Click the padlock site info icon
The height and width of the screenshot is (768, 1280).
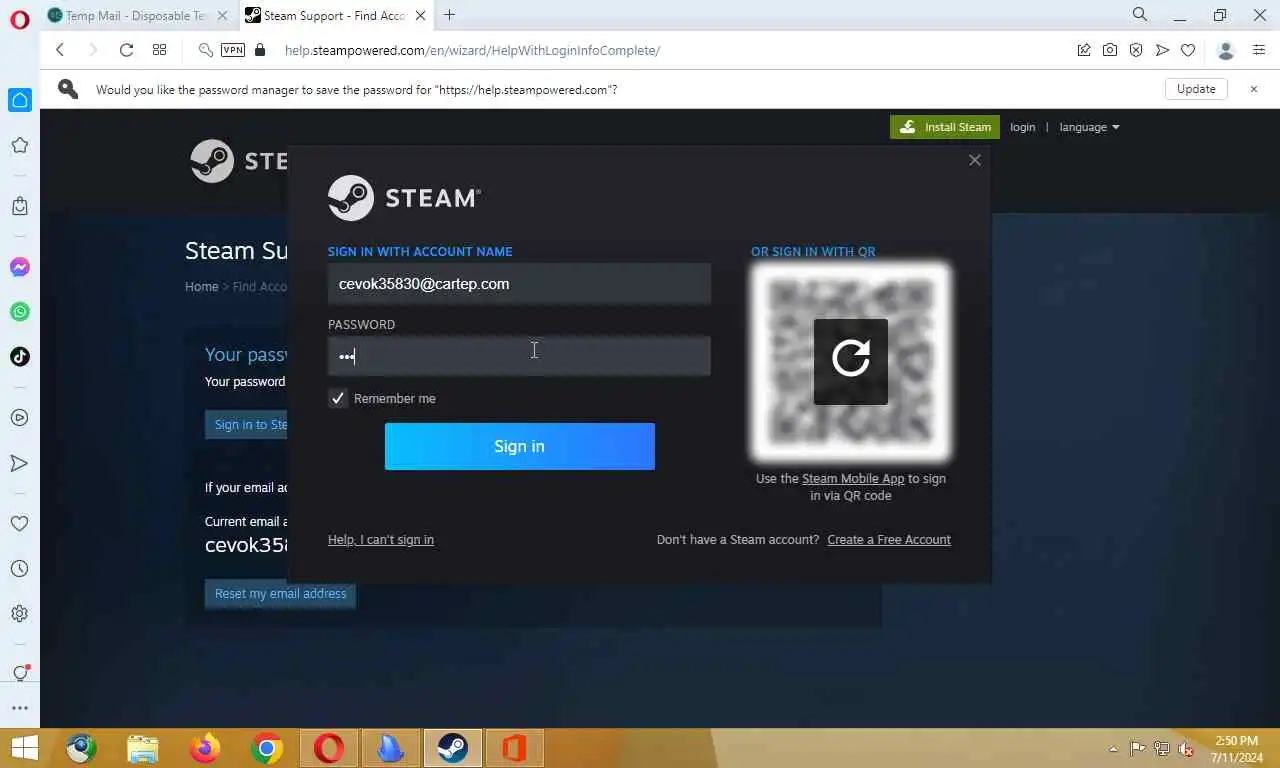coord(261,50)
